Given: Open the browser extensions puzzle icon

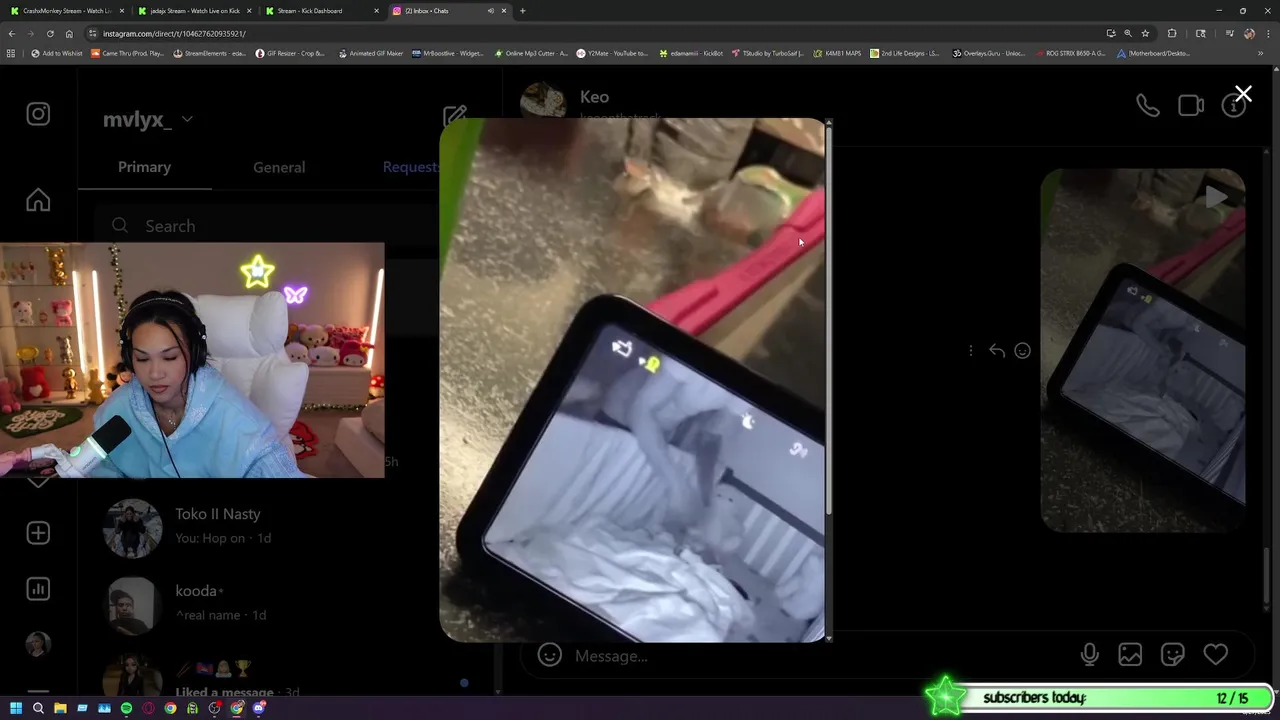Looking at the screenshot, I should coord(1172,33).
